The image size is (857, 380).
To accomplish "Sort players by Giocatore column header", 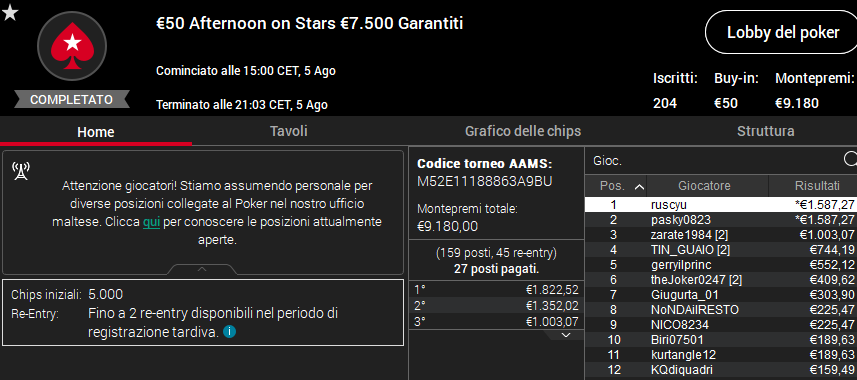I will 707,186.
